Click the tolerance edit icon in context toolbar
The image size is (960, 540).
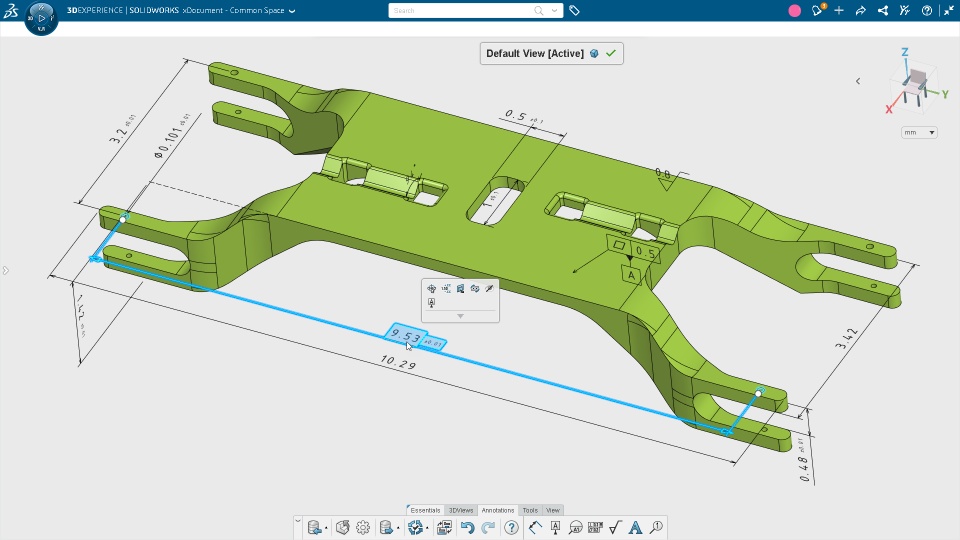[446, 288]
